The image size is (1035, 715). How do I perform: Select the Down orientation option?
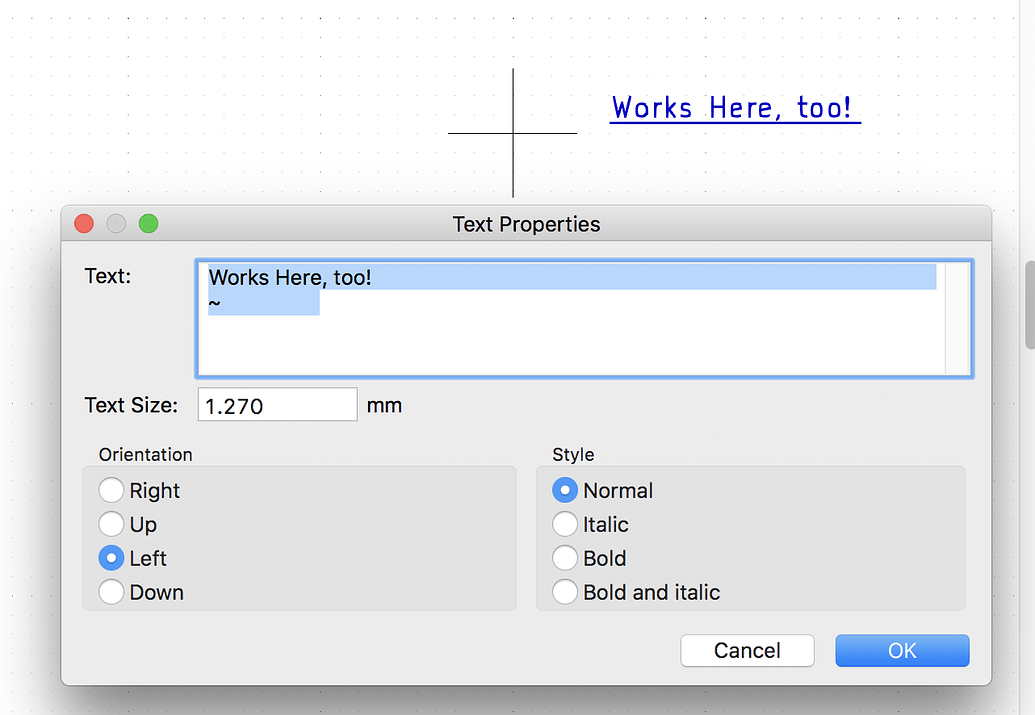(x=112, y=592)
